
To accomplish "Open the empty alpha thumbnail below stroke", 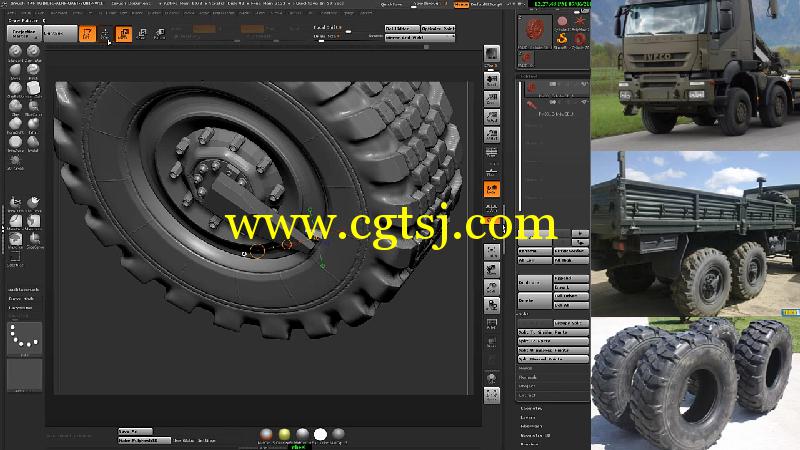I will pos(24,374).
